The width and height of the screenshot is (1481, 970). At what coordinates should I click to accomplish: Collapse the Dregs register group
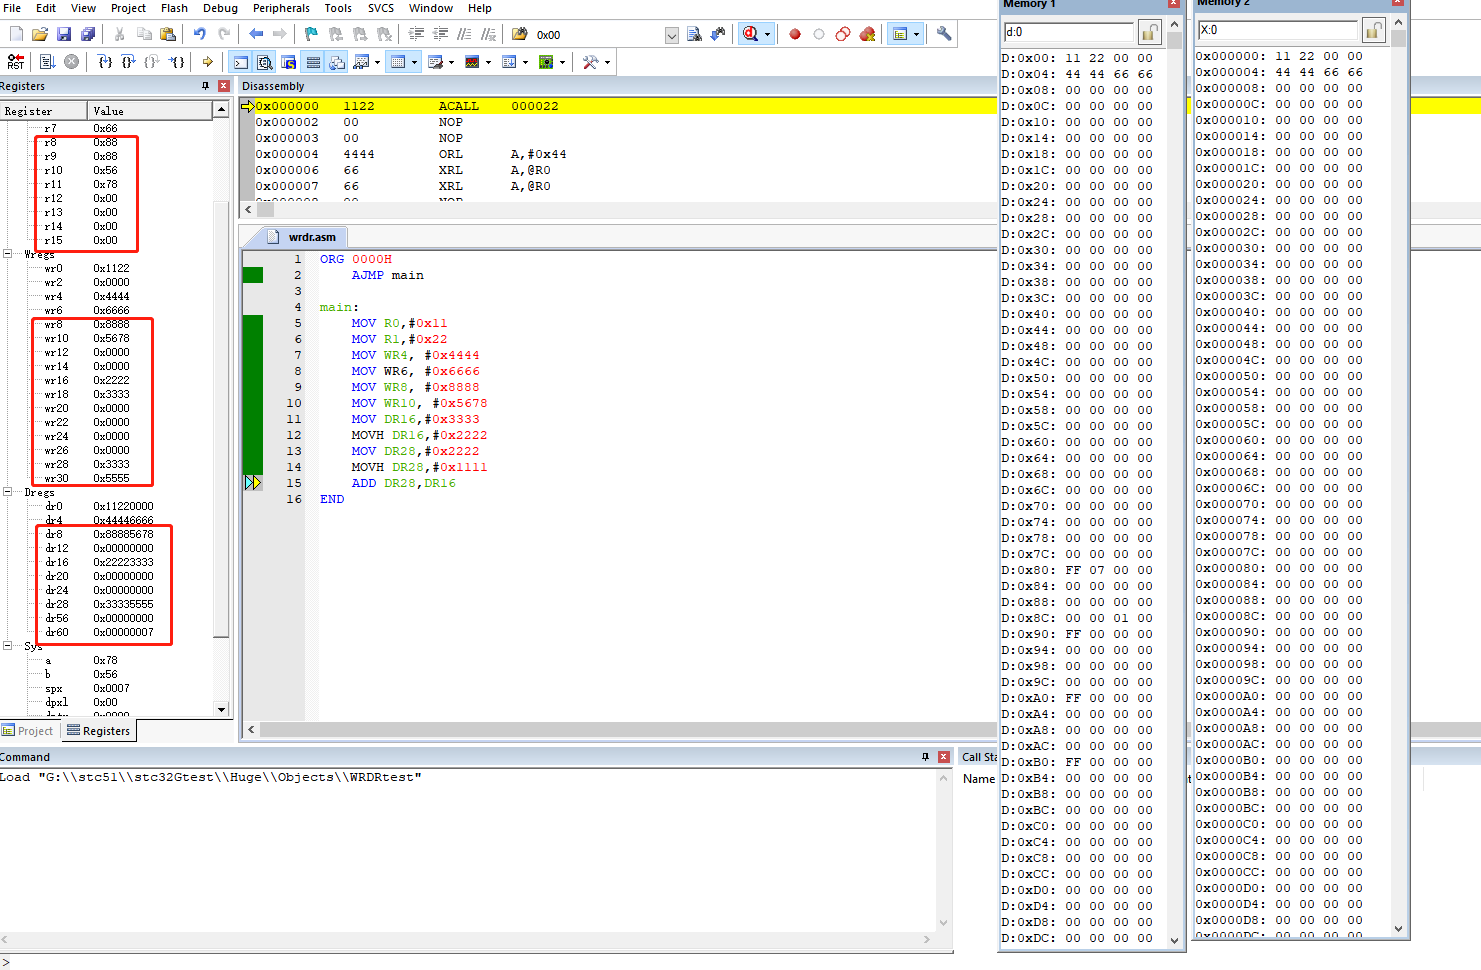point(7,492)
